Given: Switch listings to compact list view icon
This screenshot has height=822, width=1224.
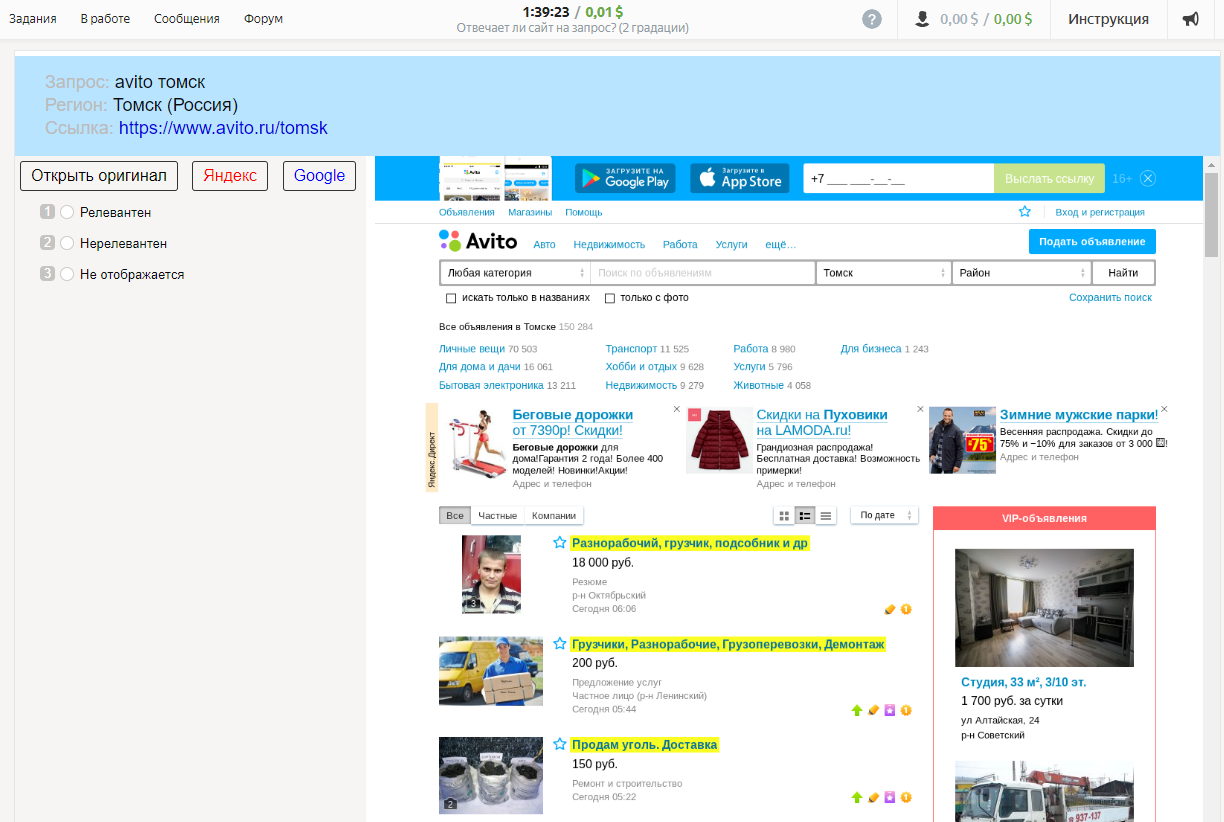Looking at the screenshot, I should [x=826, y=516].
